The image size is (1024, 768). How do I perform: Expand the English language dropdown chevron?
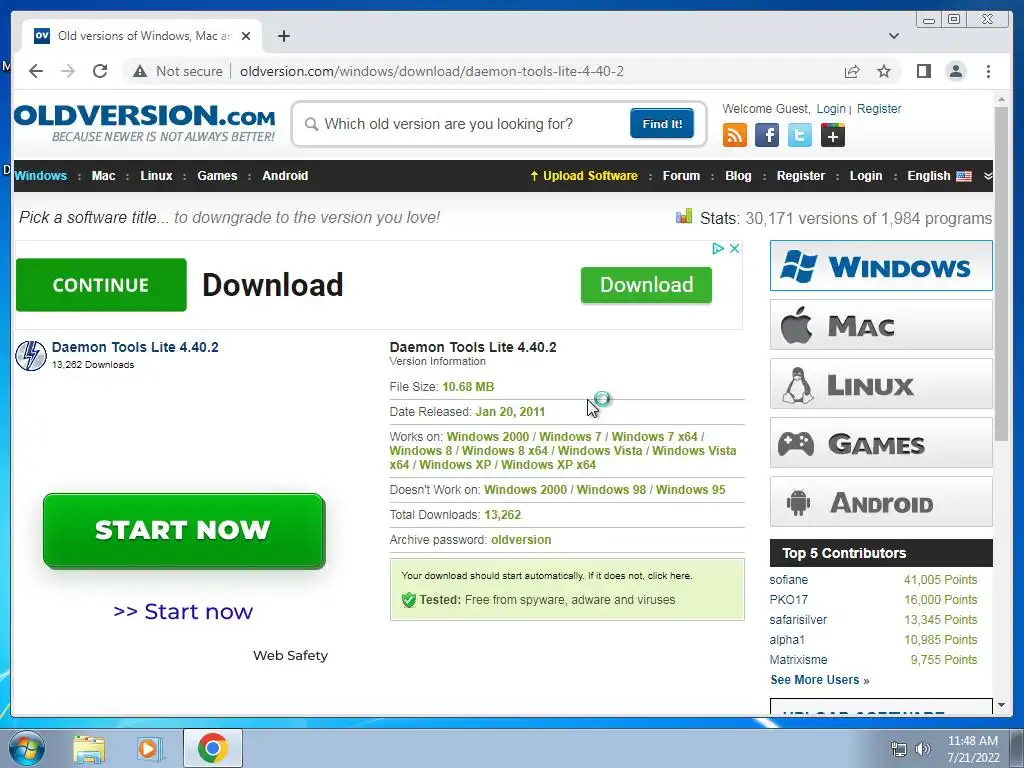point(987,176)
